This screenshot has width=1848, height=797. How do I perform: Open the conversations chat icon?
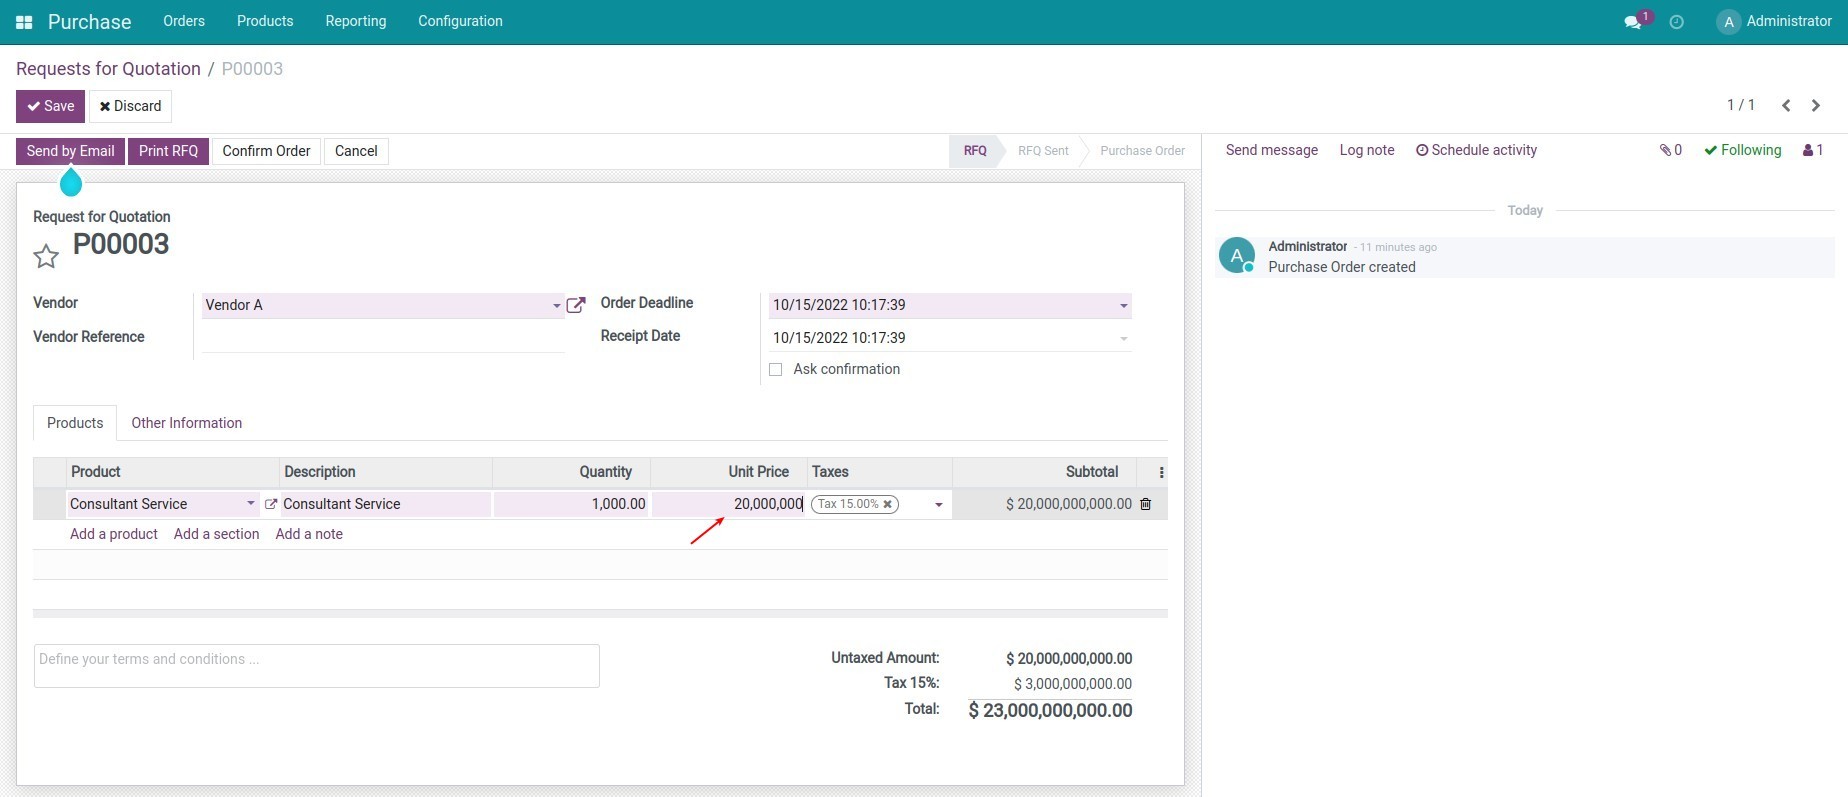tap(1633, 22)
